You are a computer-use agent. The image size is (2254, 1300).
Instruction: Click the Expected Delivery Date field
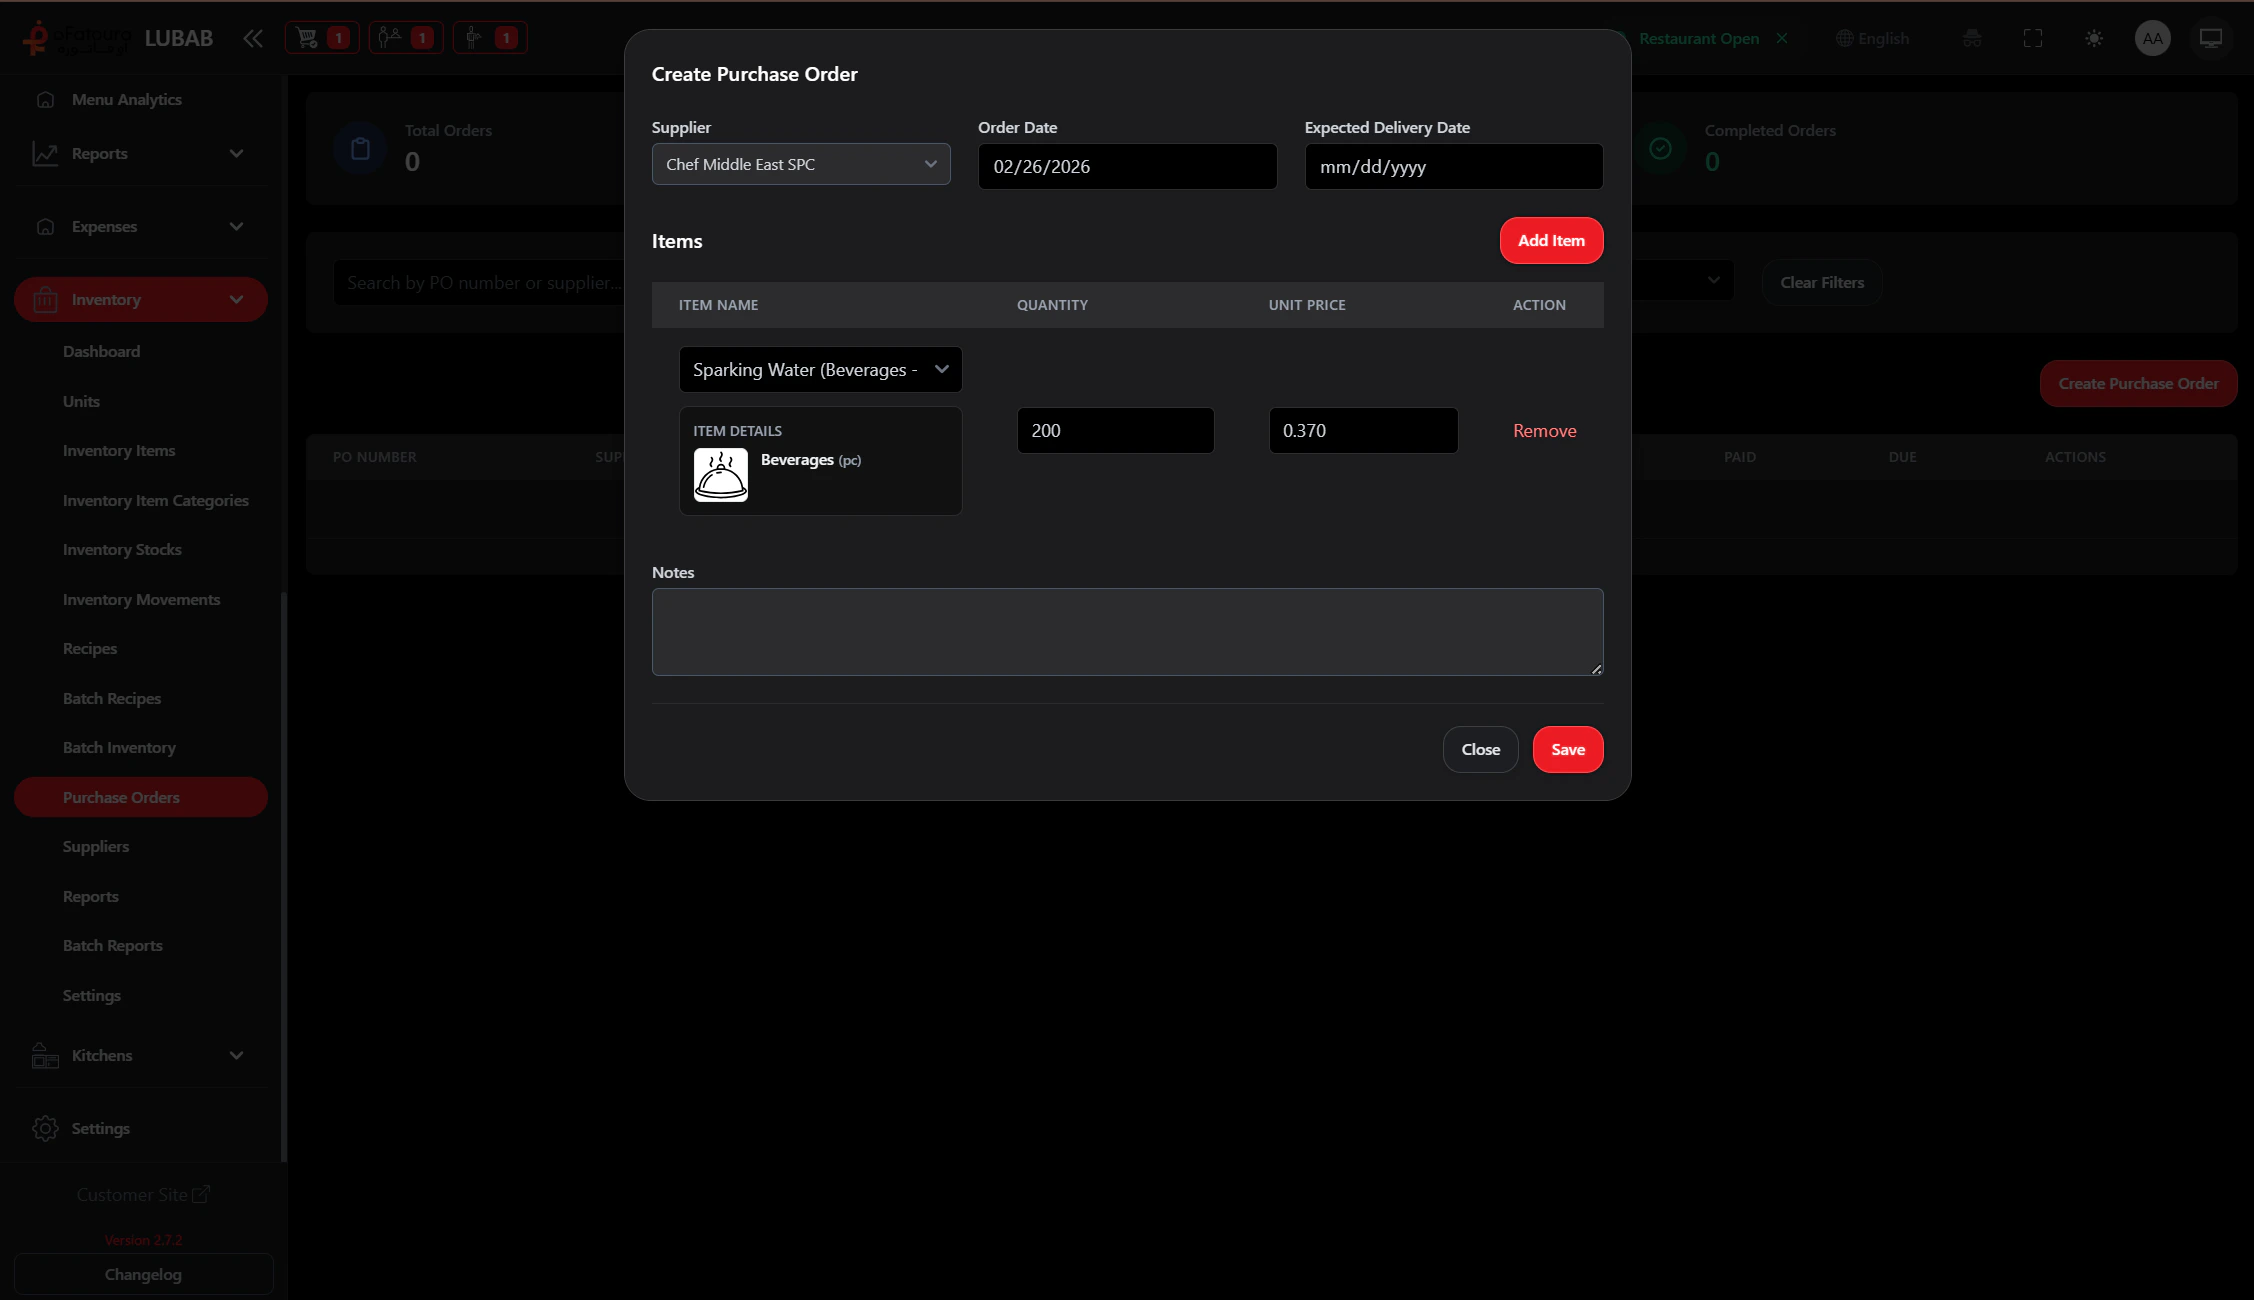(1453, 166)
